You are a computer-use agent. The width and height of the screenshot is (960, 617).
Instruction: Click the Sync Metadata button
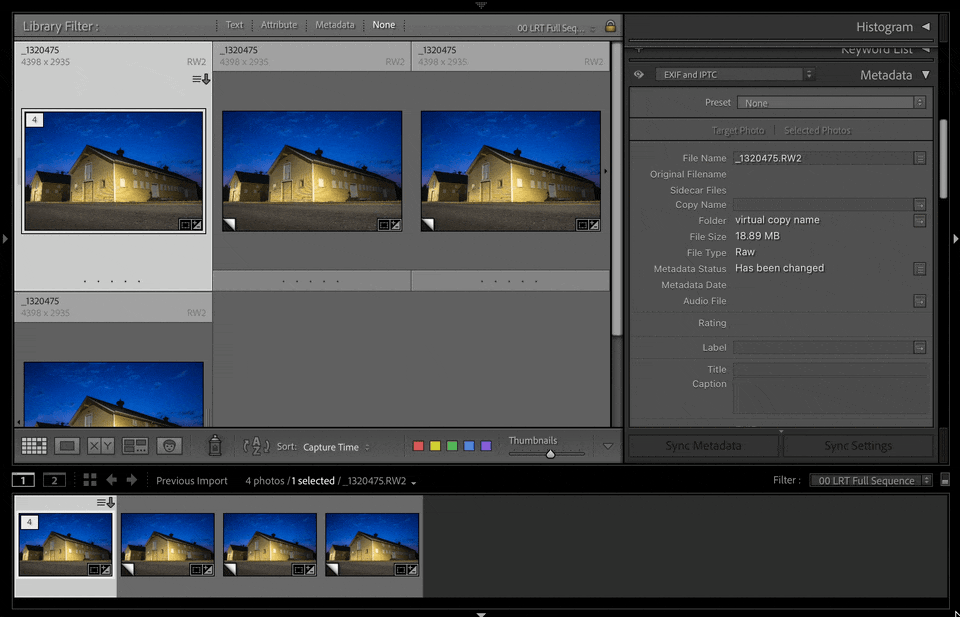coord(703,446)
